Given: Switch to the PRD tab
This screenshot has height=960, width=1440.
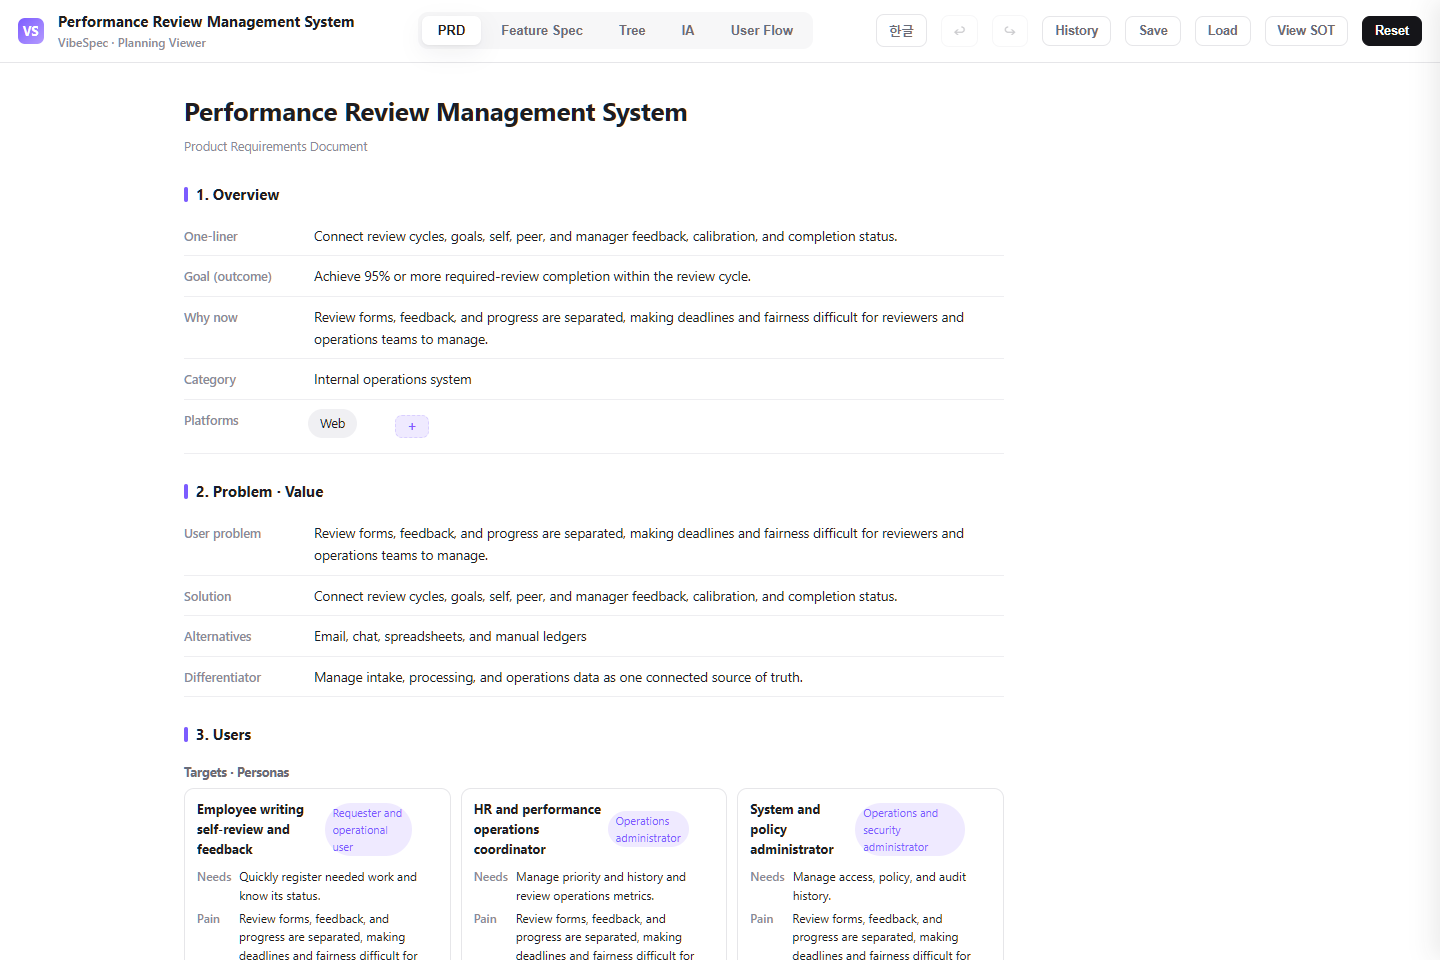Looking at the screenshot, I should (451, 31).
